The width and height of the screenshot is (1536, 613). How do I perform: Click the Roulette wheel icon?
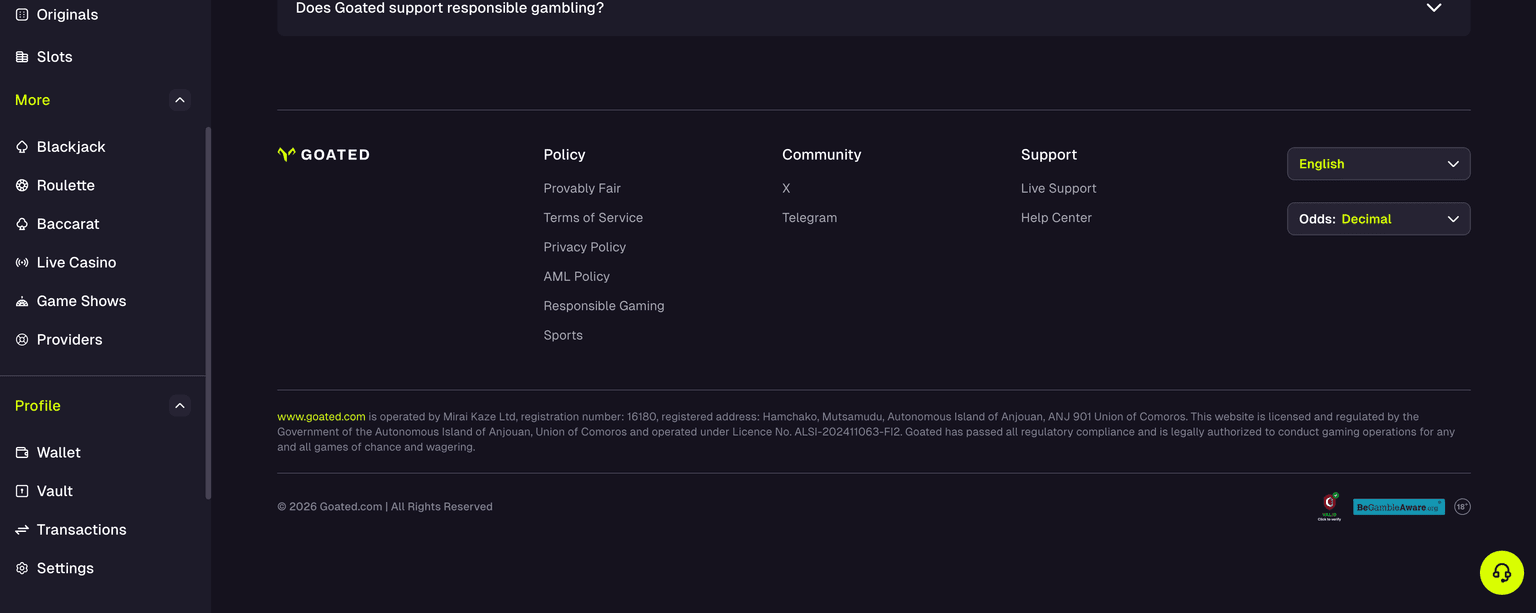22,186
